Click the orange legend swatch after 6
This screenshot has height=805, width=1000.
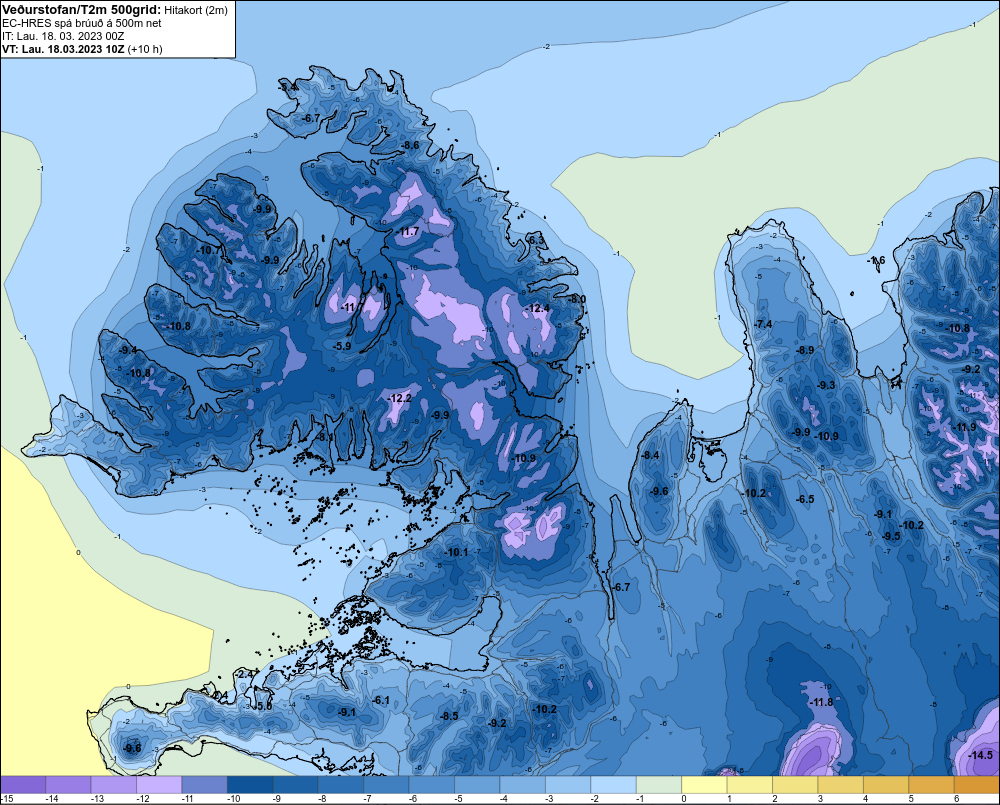point(977,785)
